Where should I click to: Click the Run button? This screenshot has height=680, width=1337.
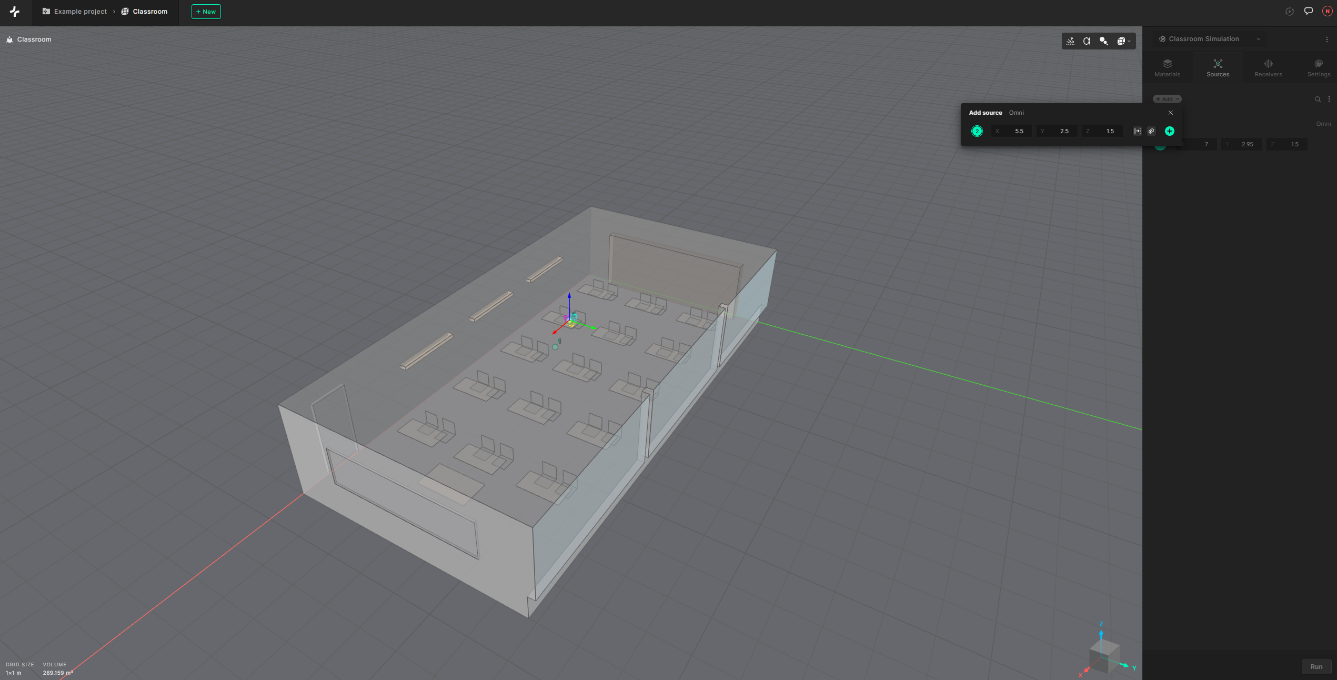pyautogui.click(x=1316, y=666)
